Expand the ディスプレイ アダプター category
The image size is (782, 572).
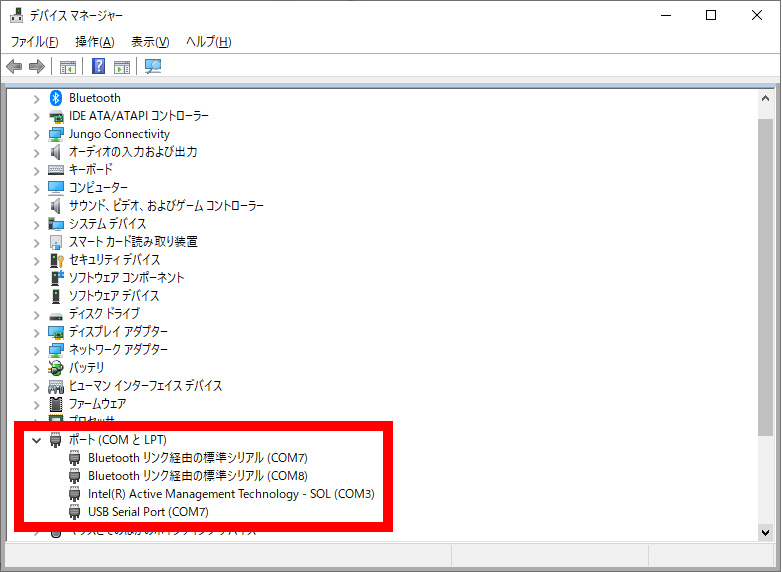(x=37, y=332)
